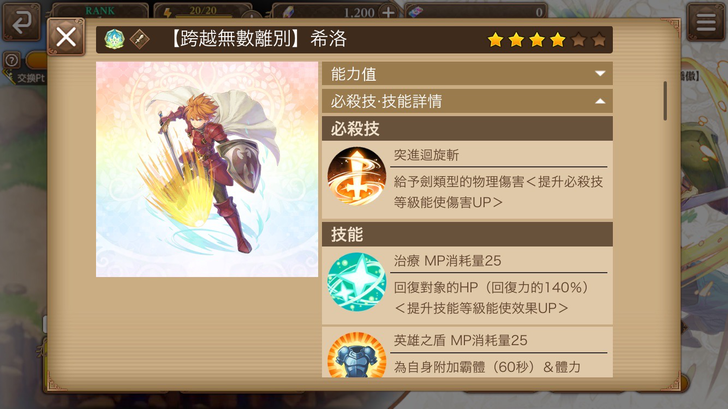Click the 能力值 dropdown arrow
Image resolution: width=728 pixels, height=409 pixels.
coord(600,73)
